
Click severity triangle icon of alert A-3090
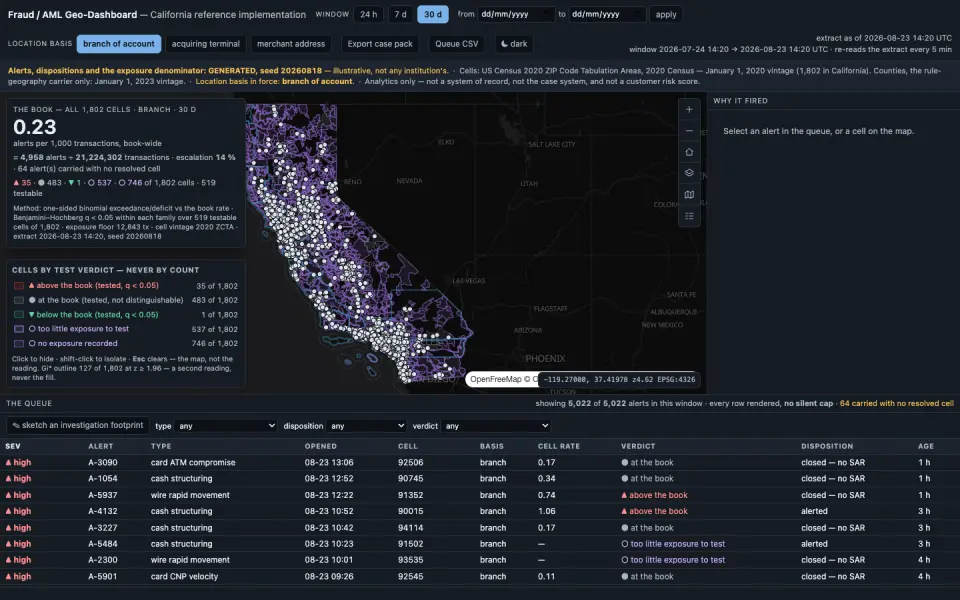[9, 462]
